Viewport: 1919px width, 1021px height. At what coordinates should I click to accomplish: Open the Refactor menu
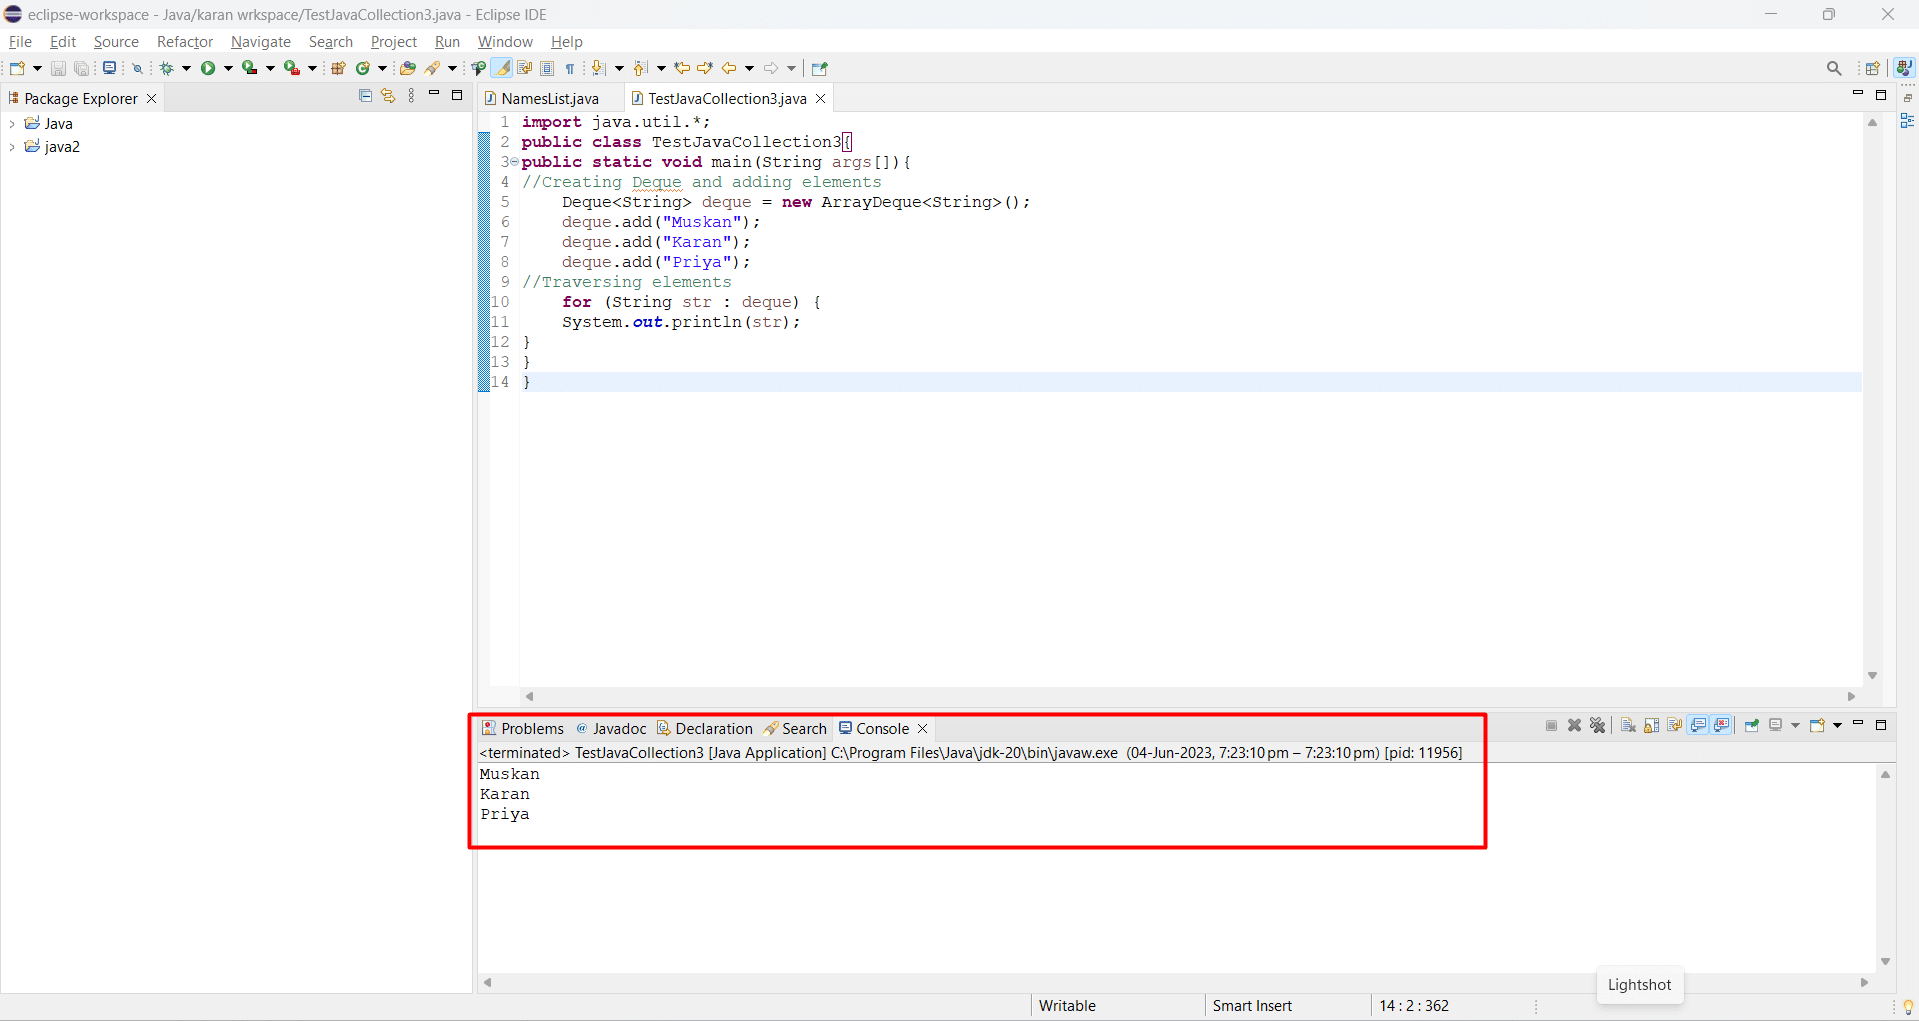[x=185, y=42]
